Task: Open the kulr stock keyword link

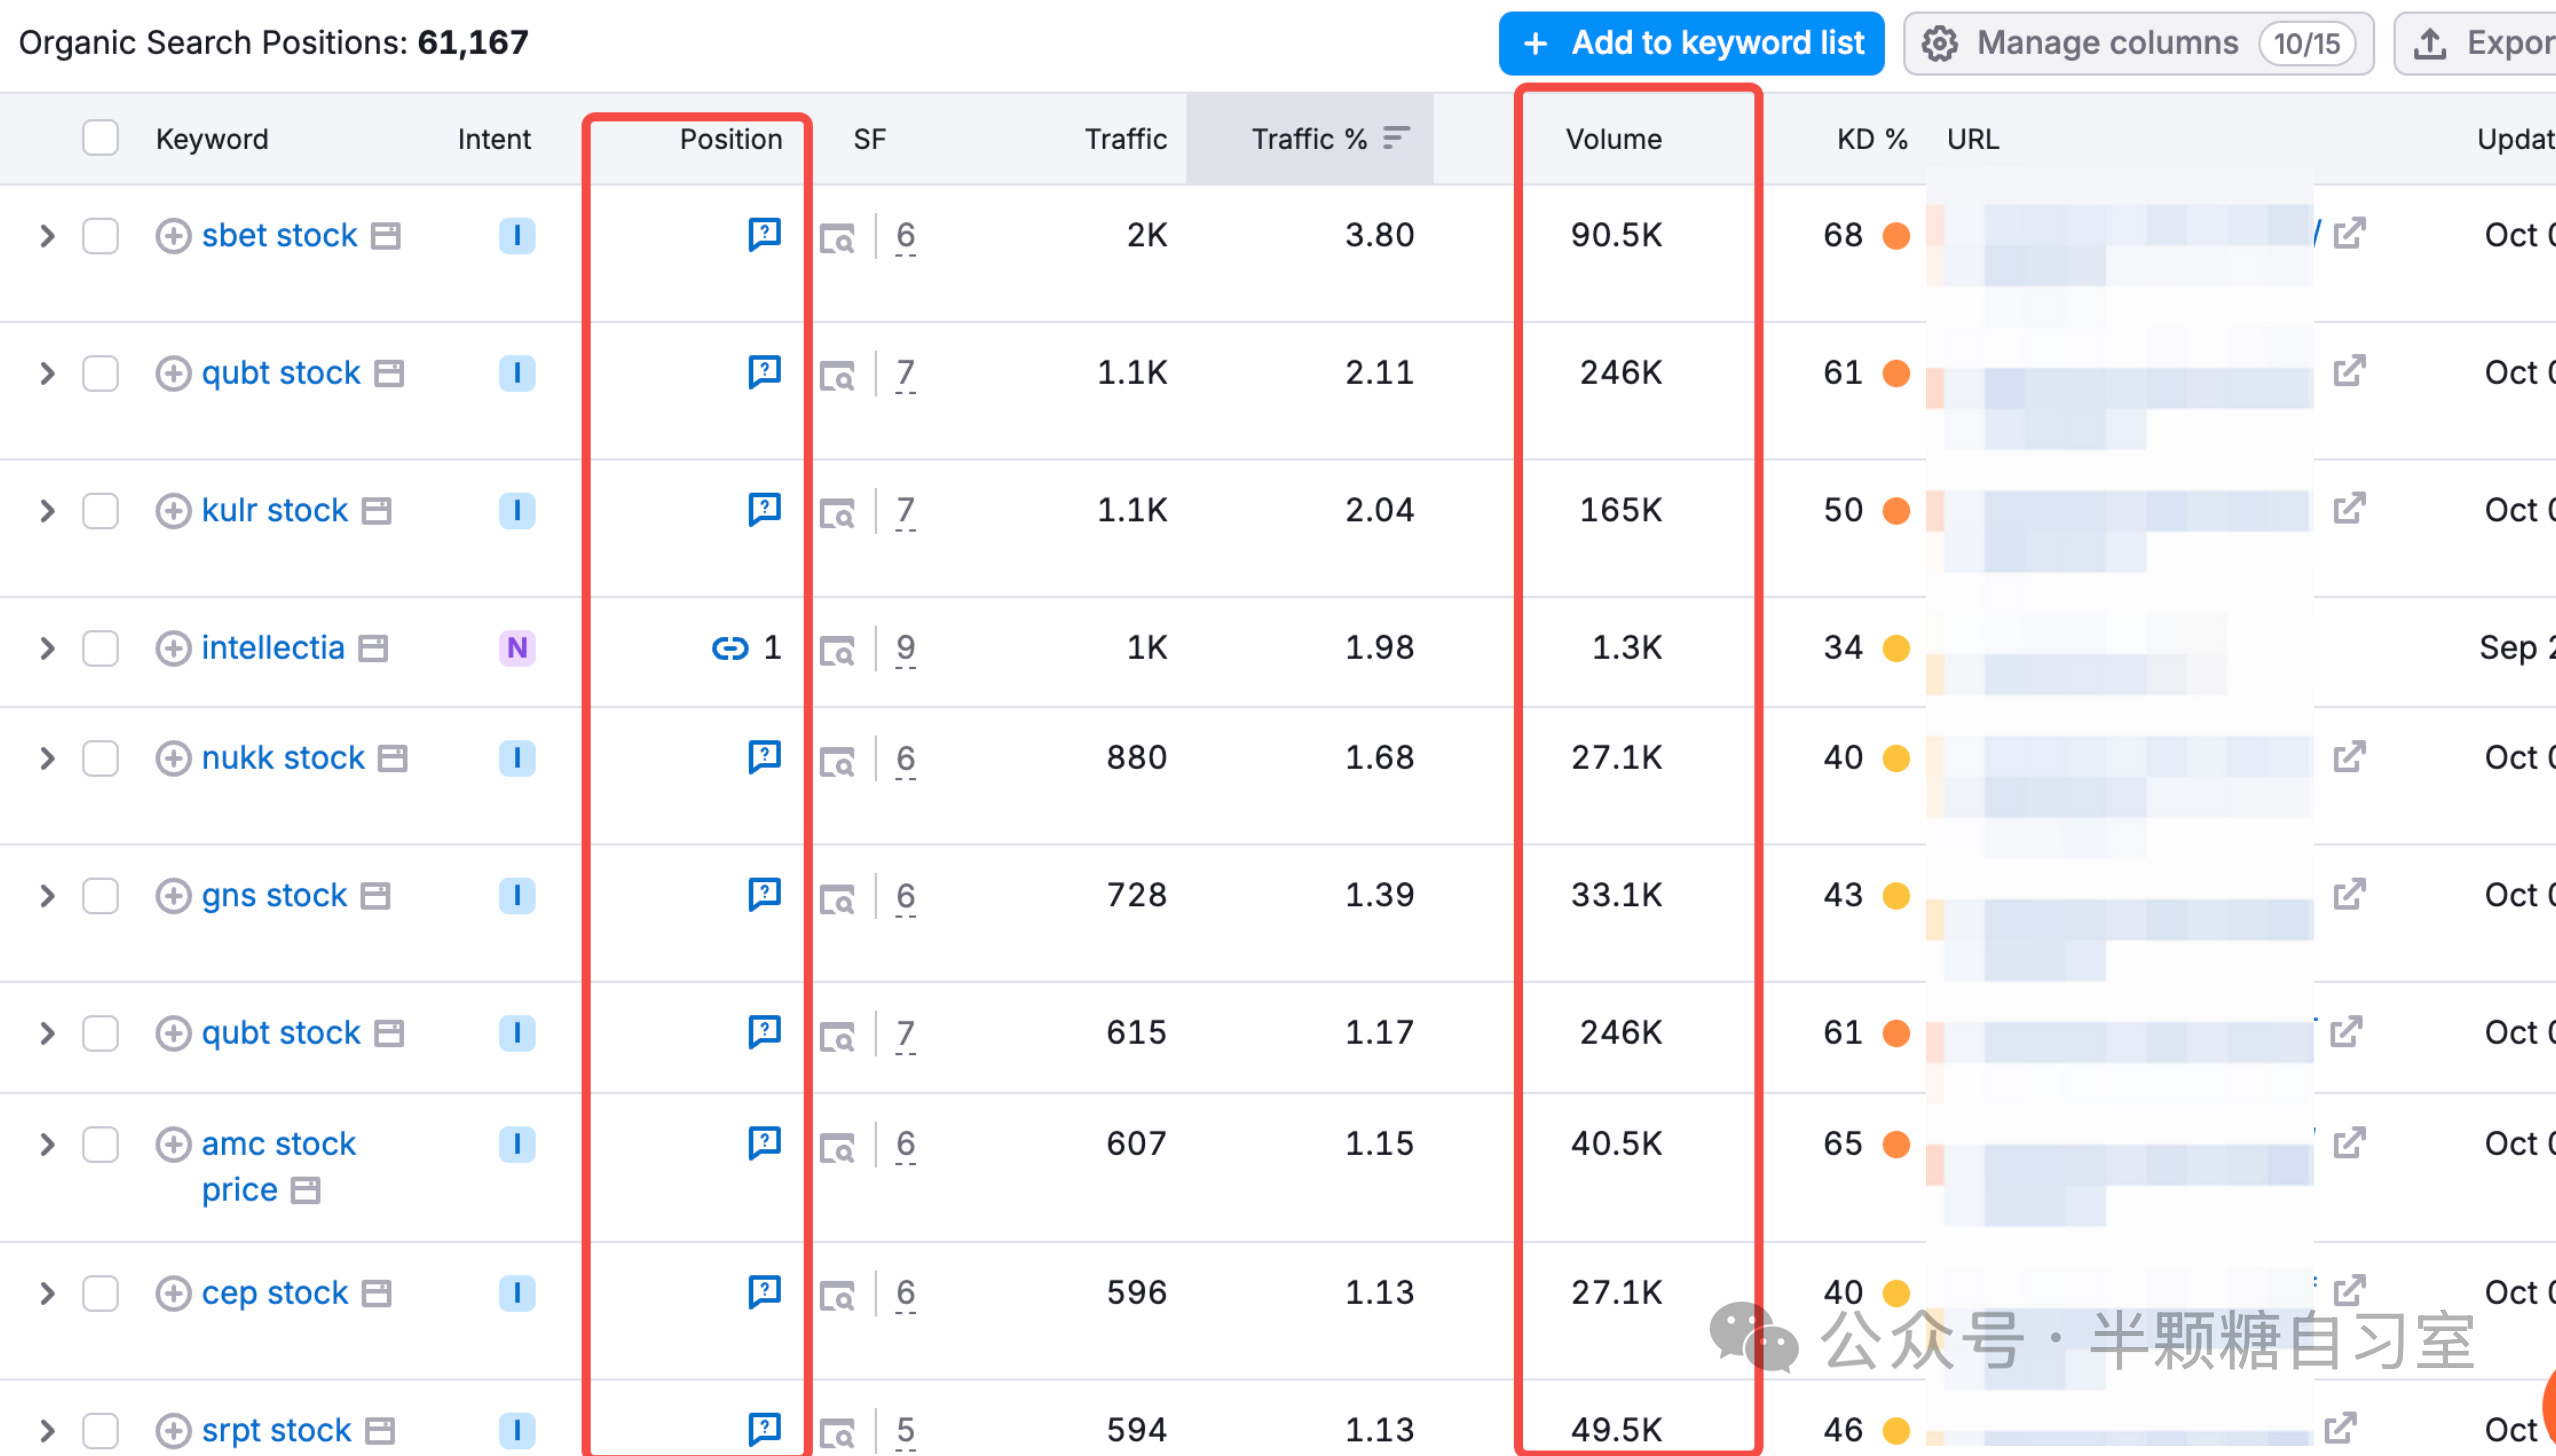Action: (274, 510)
